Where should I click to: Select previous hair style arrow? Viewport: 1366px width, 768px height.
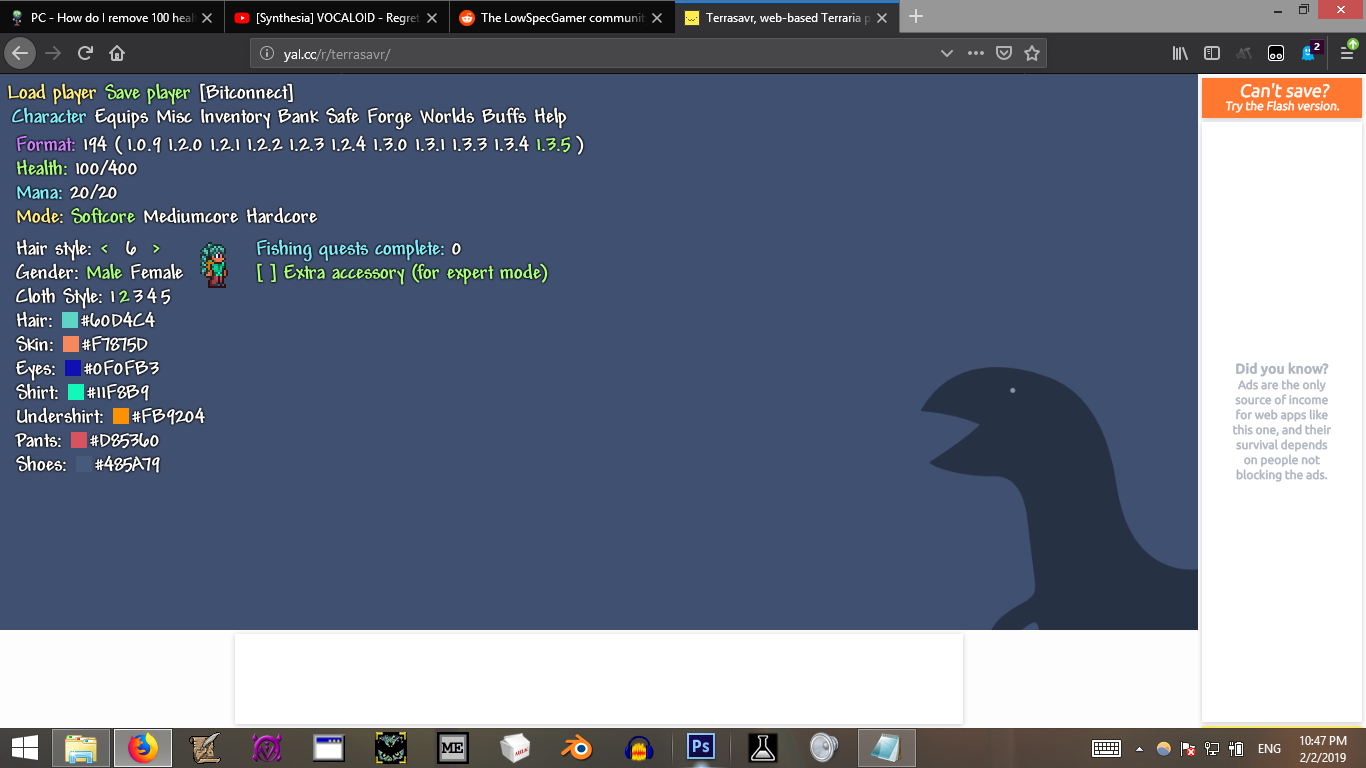tap(105, 248)
